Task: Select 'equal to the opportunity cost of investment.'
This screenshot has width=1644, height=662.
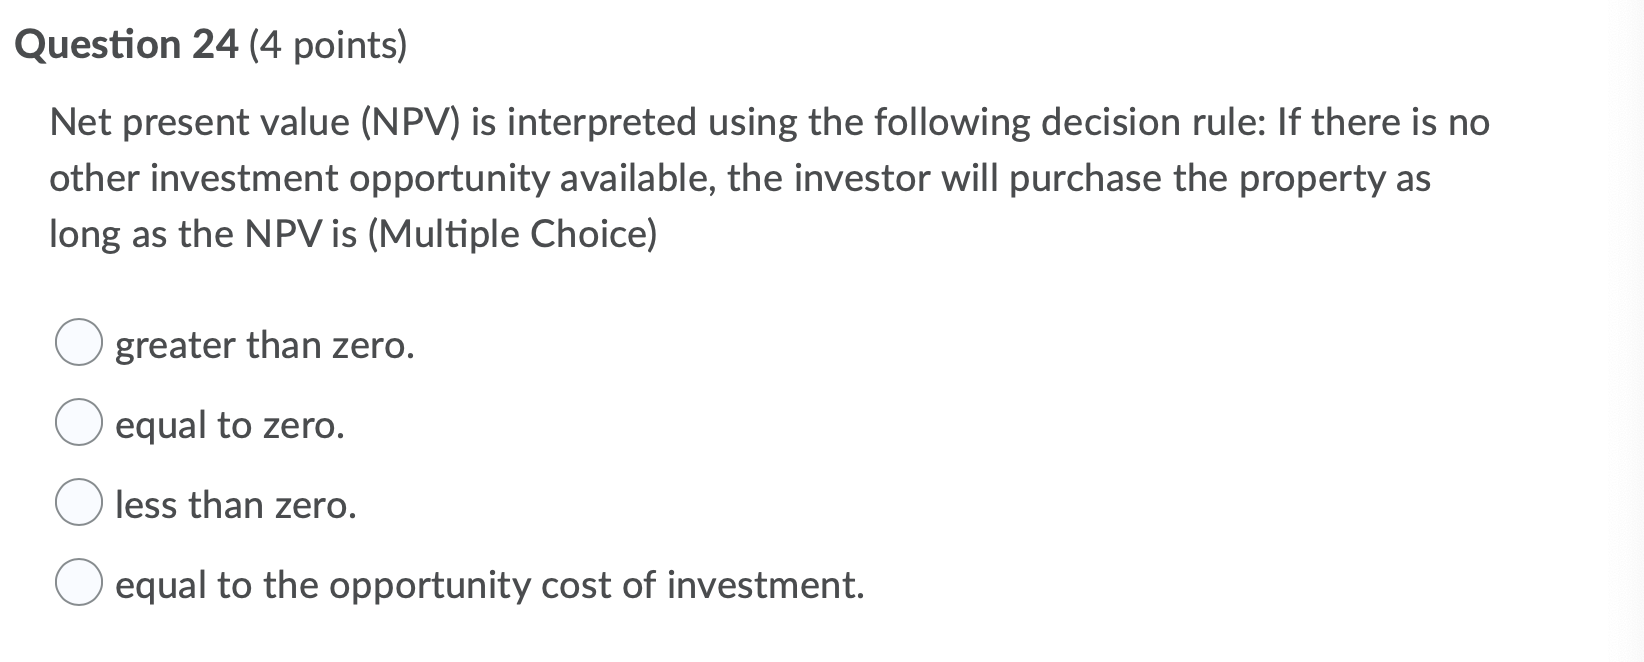Action: [x=78, y=583]
